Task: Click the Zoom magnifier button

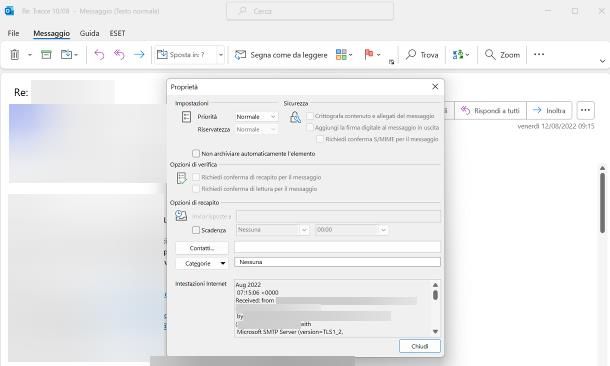Action: [x=502, y=55]
